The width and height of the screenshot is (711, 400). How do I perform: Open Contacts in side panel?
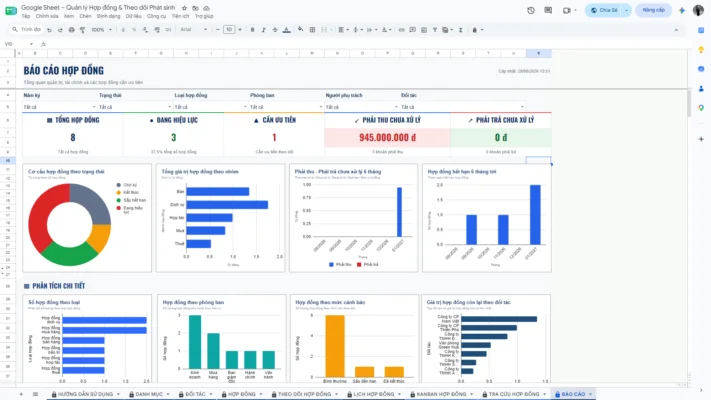[x=701, y=88]
